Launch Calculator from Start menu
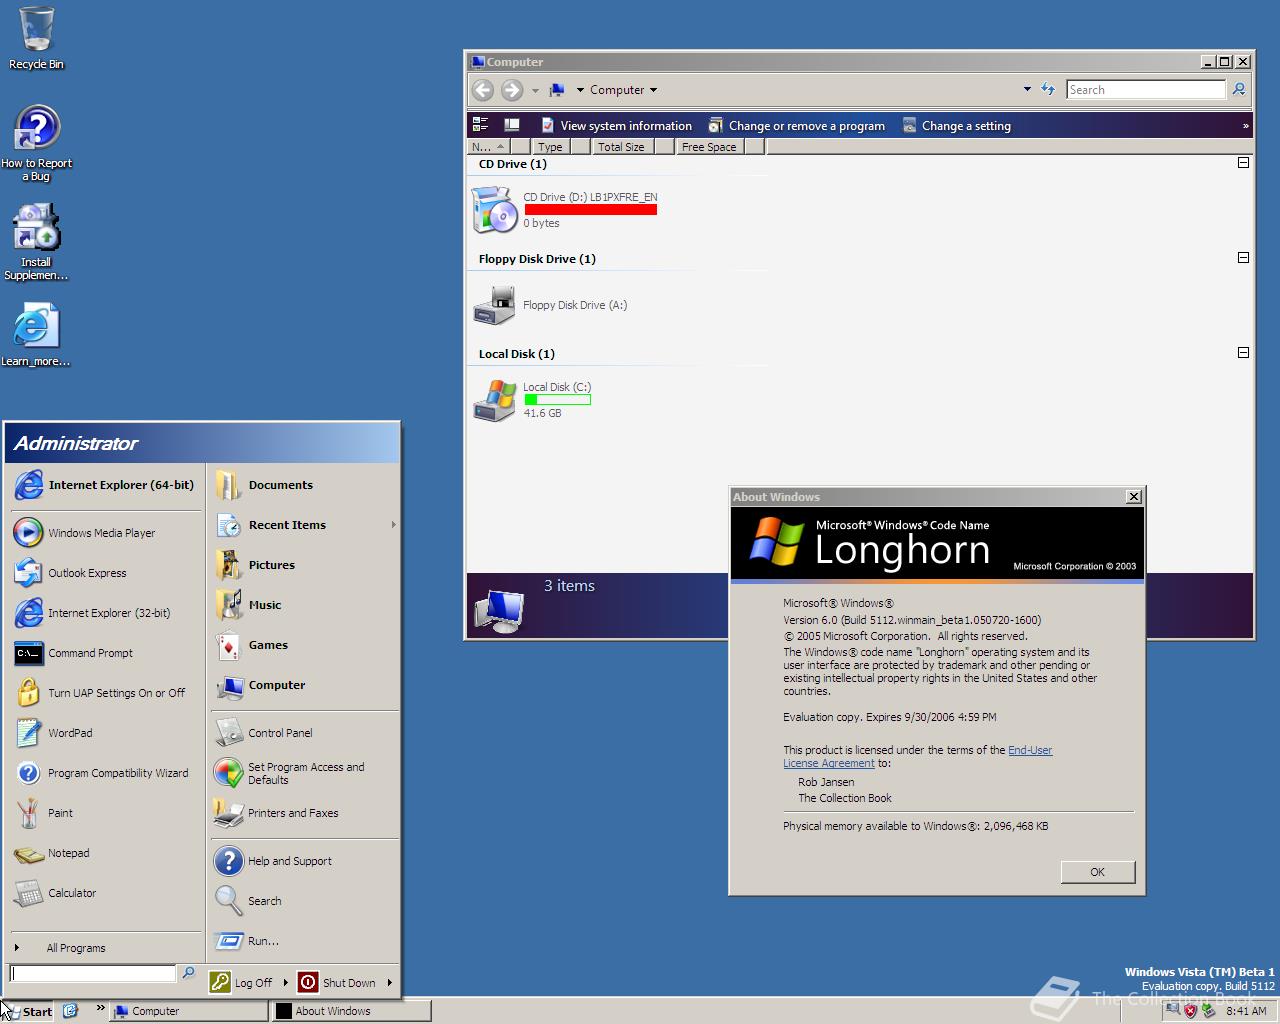Image resolution: width=1280 pixels, height=1024 pixels. click(104, 893)
